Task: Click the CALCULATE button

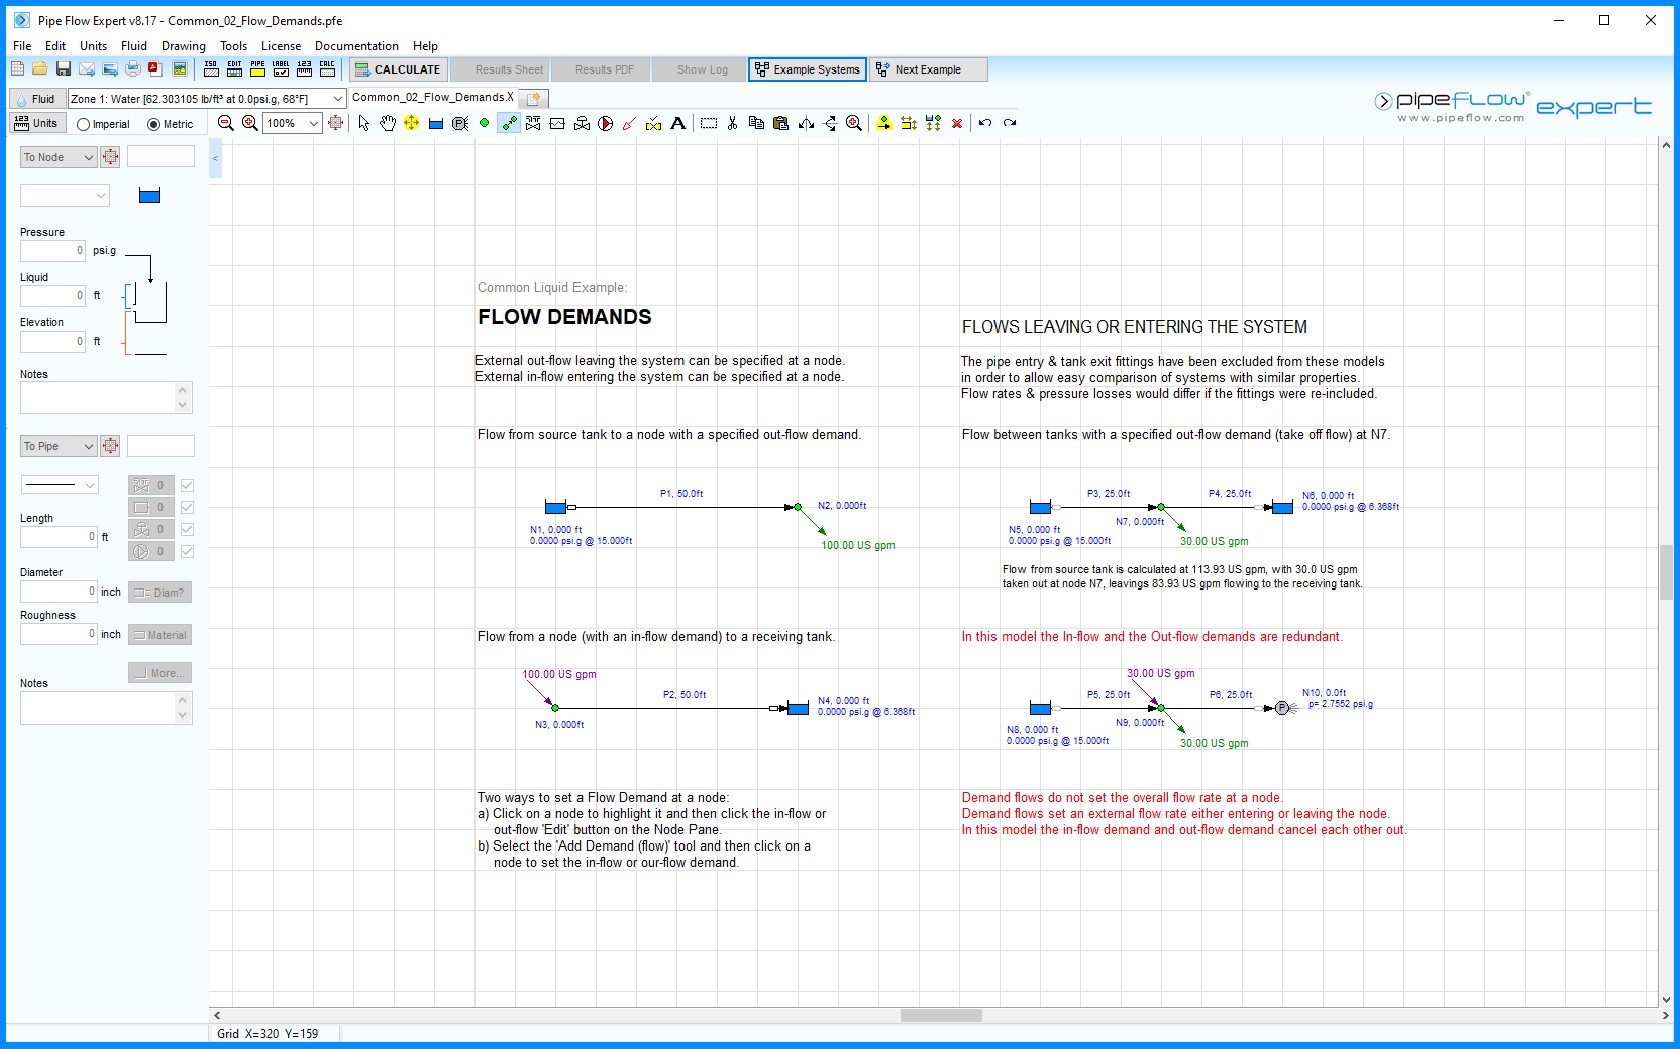Action: tap(396, 69)
